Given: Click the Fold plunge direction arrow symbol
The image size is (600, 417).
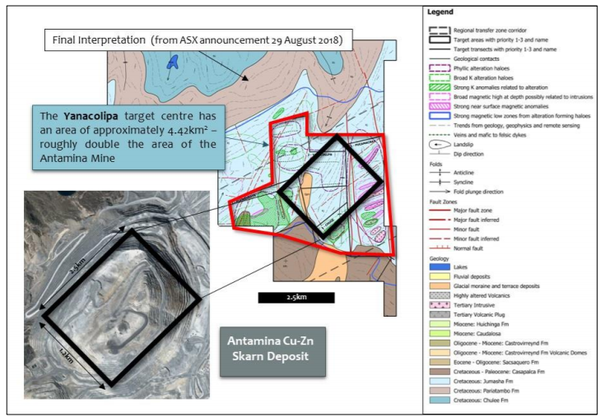Looking at the screenshot, I should (439, 192).
